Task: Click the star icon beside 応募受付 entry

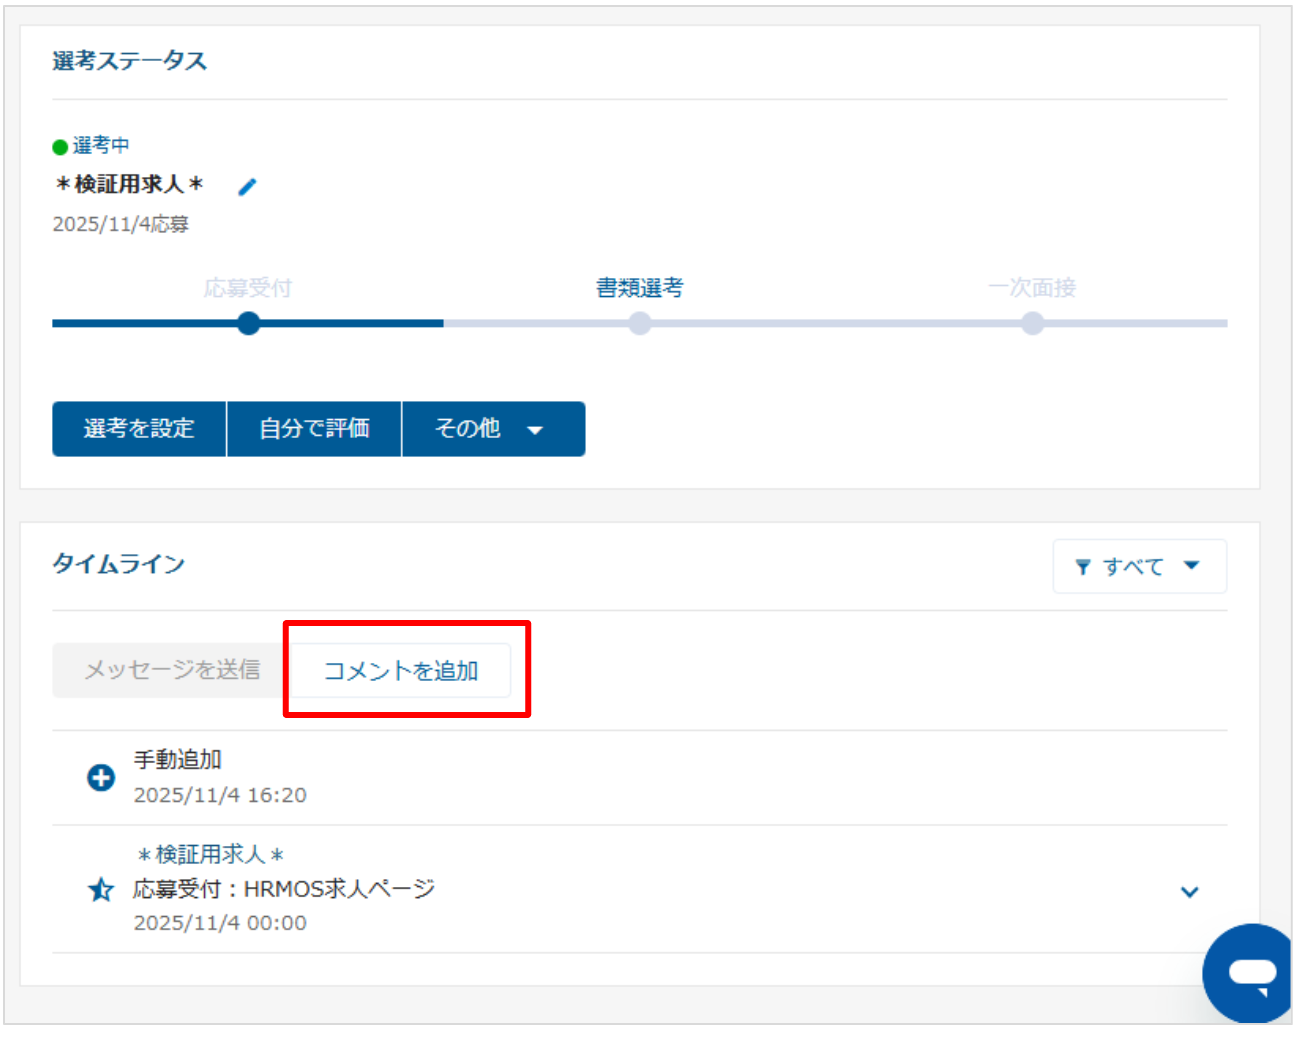Action: (101, 889)
